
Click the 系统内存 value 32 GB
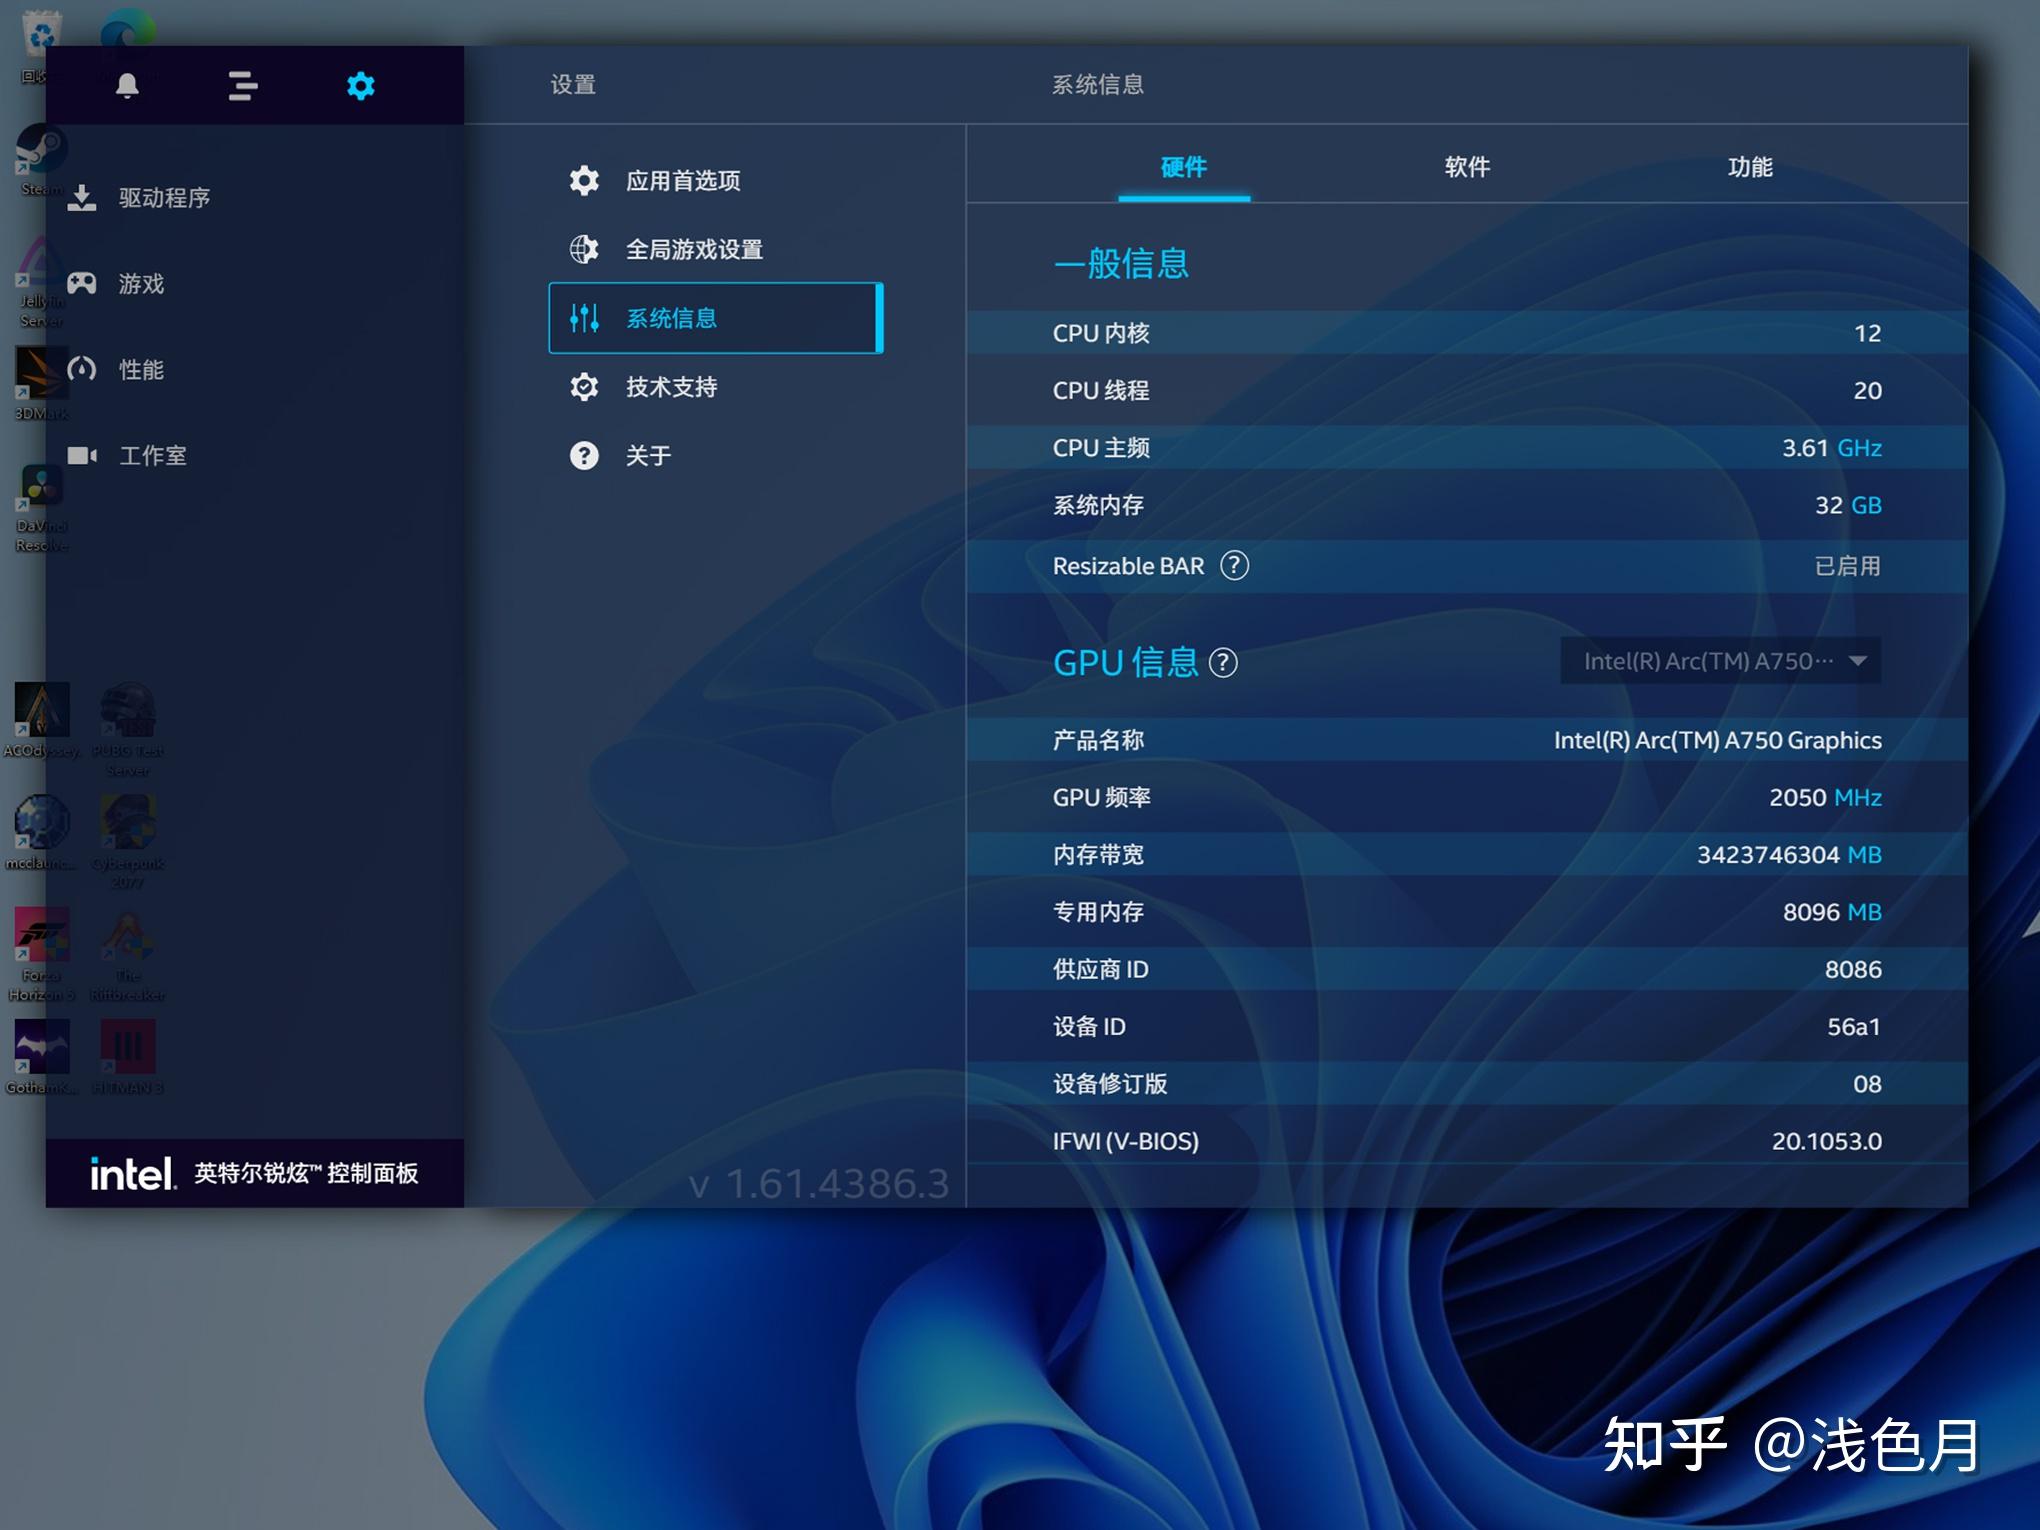(1848, 505)
